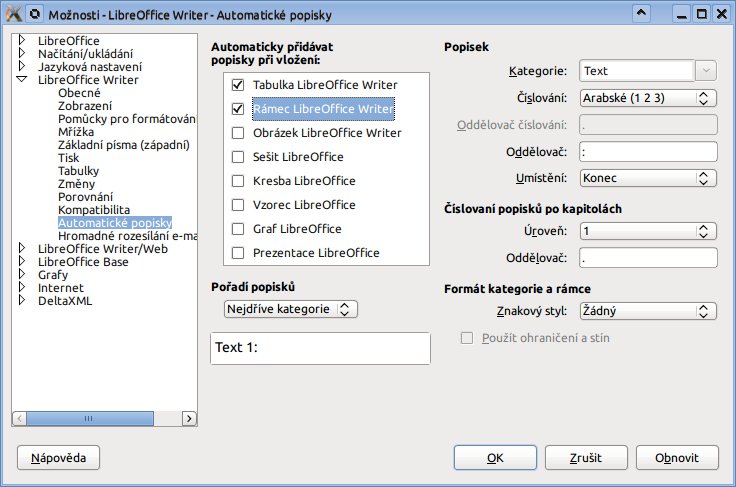Image resolution: width=736 pixels, height=487 pixels.
Task: Select 'Rámec LibreOffice Writer' list entry text
Action: pyautogui.click(x=323, y=109)
